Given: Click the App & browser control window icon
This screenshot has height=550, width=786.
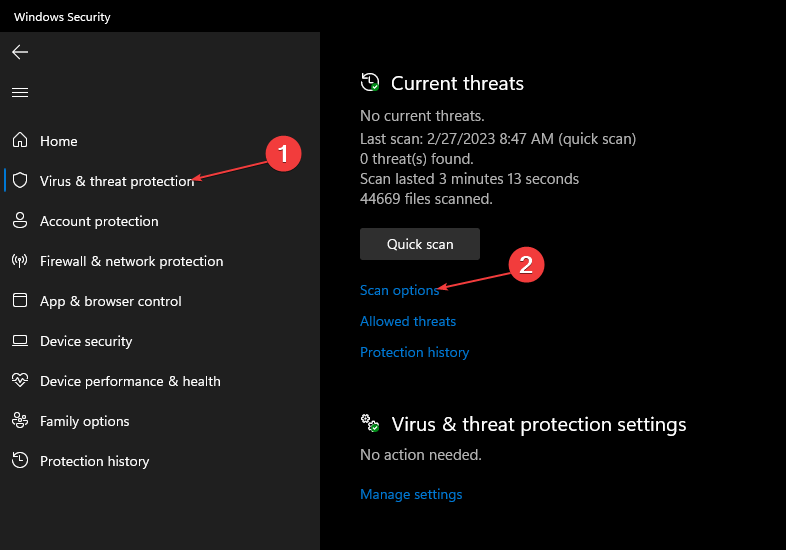Looking at the screenshot, I should point(20,301).
